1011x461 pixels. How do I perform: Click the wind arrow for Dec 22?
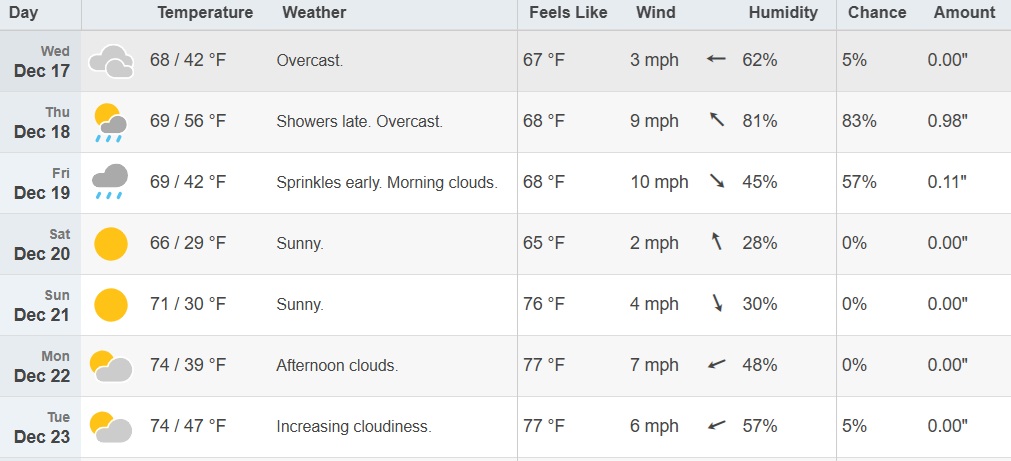click(716, 365)
